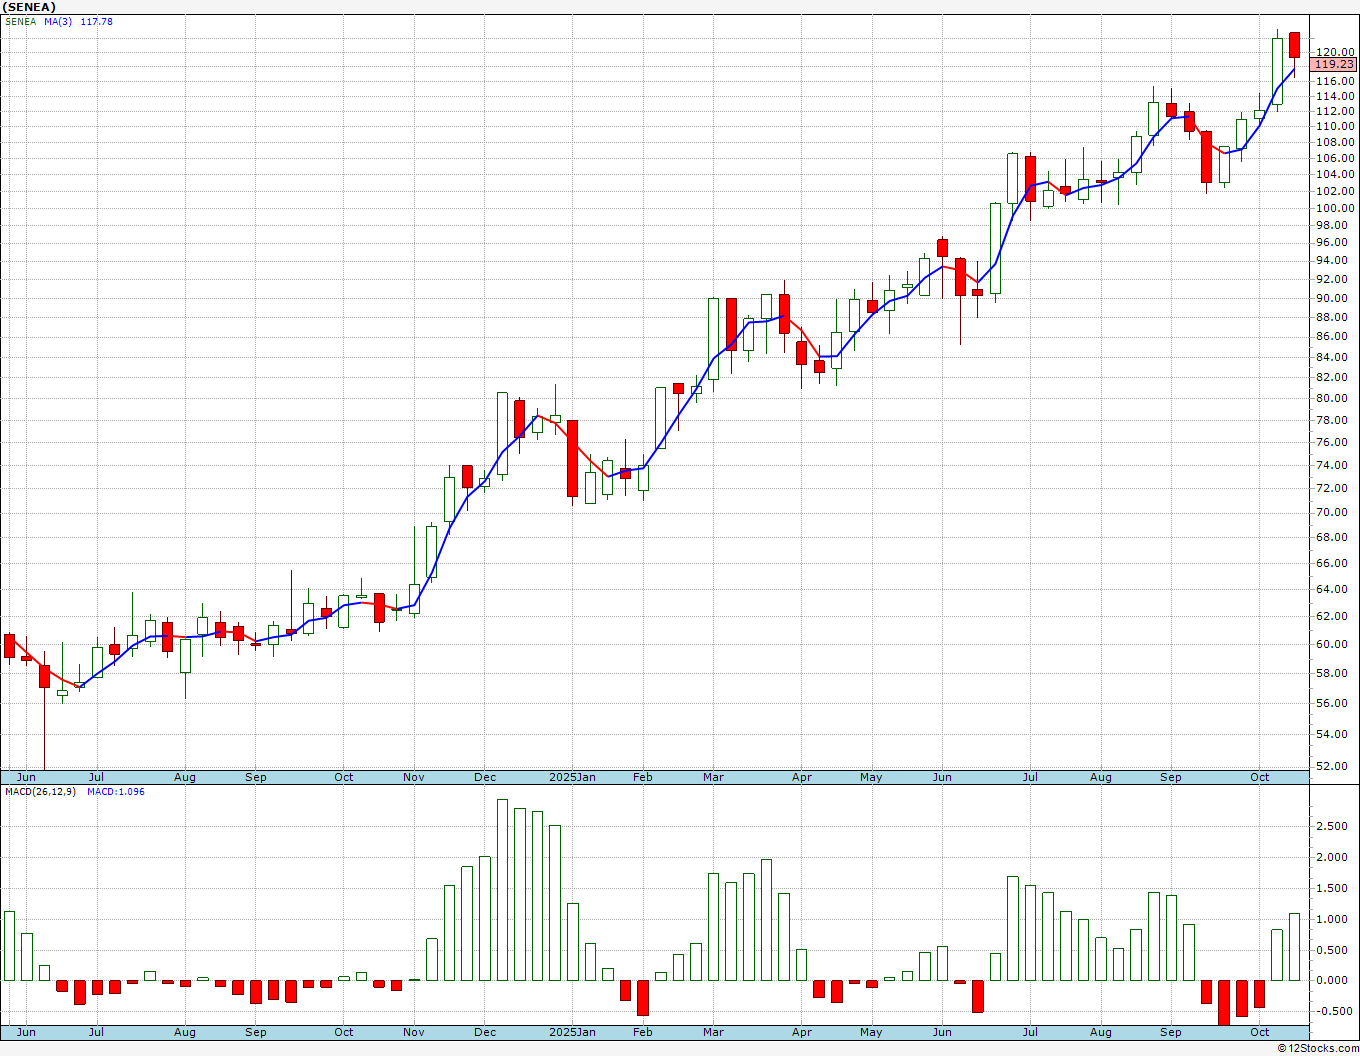
Task: Click the SENEA ticker title
Action: pos(29,7)
